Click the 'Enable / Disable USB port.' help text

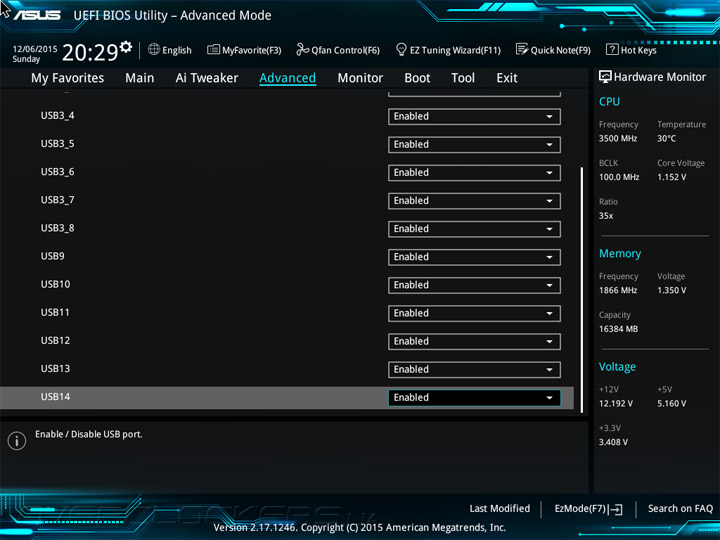89,434
